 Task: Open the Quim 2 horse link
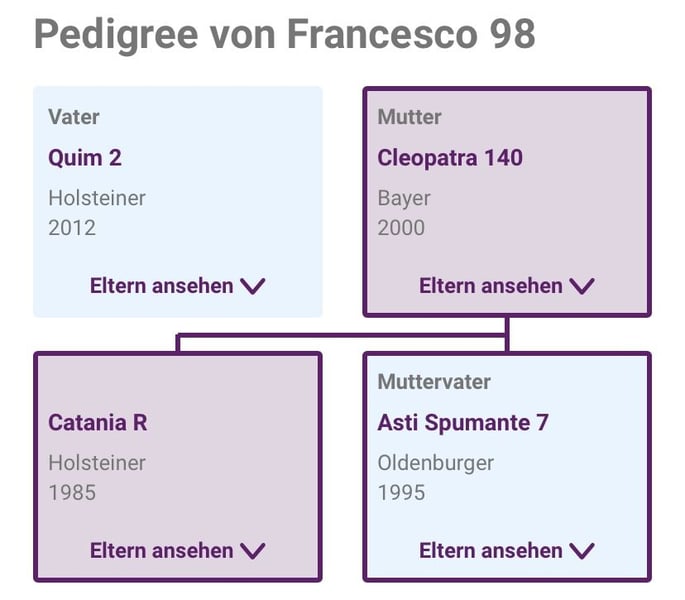click(x=85, y=158)
